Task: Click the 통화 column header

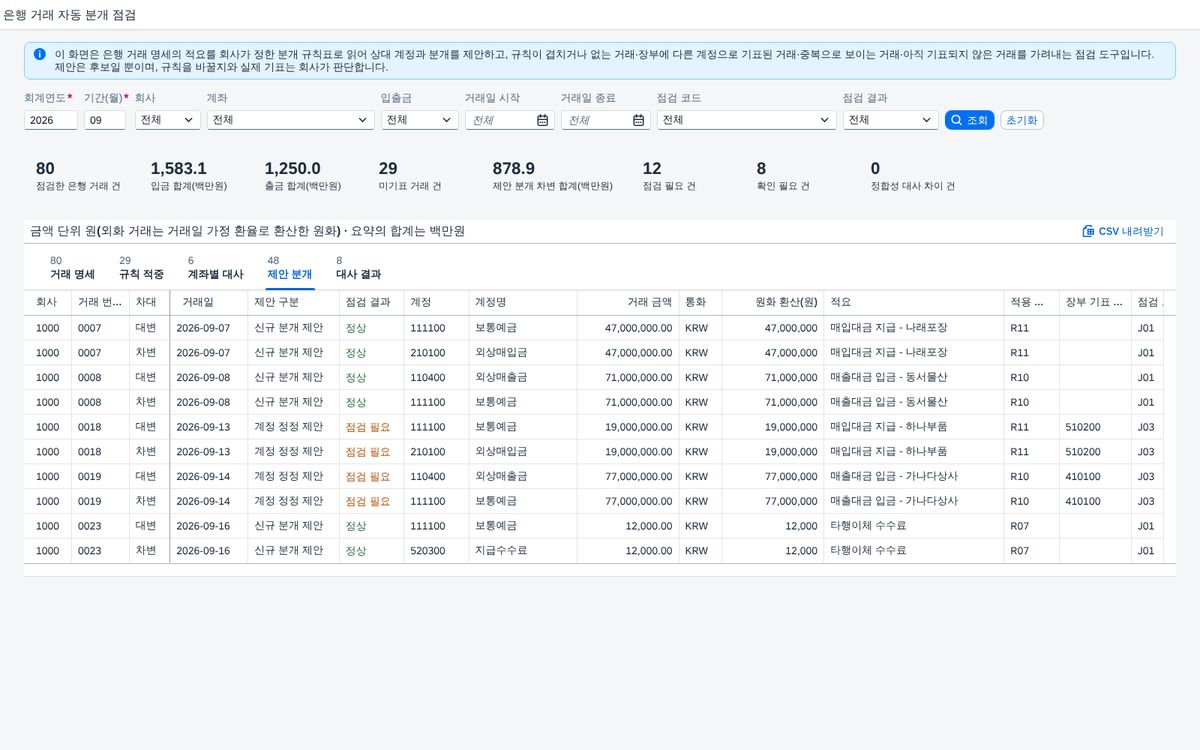Action: pyautogui.click(x=700, y=302)
